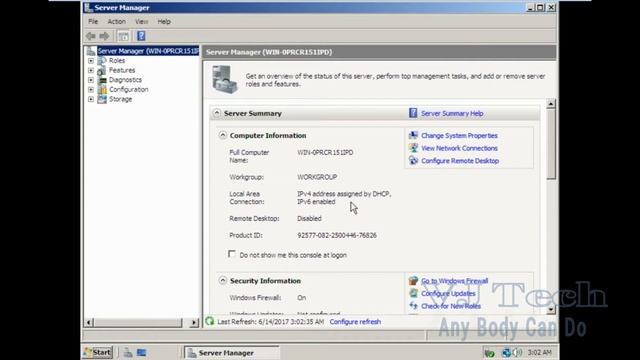640x360 pixels.
Task: Click Change System Properties link
Action: click(x=459, y=136)
